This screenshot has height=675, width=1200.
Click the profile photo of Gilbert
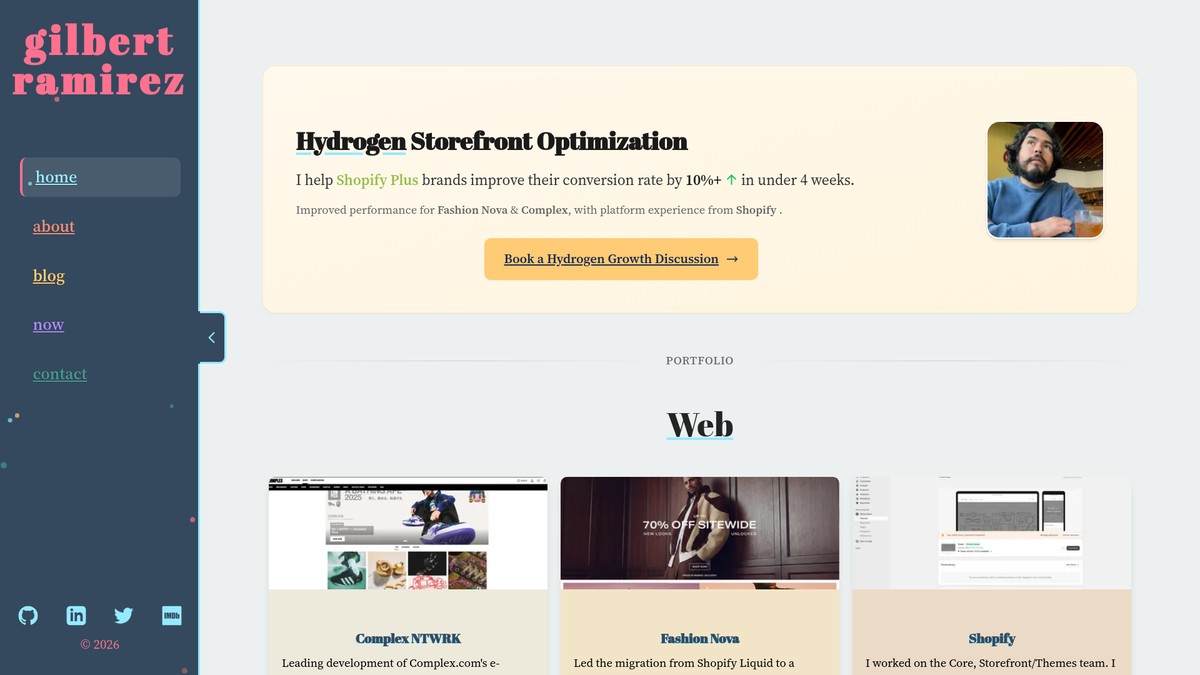(1045, 180)
